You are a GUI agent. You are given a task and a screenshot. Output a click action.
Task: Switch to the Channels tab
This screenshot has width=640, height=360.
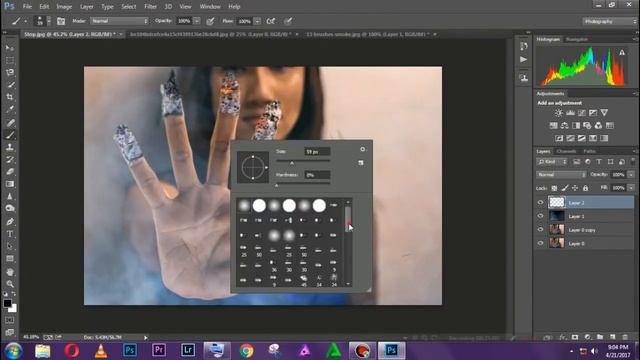pyautogui.click(x=567, y=151)
